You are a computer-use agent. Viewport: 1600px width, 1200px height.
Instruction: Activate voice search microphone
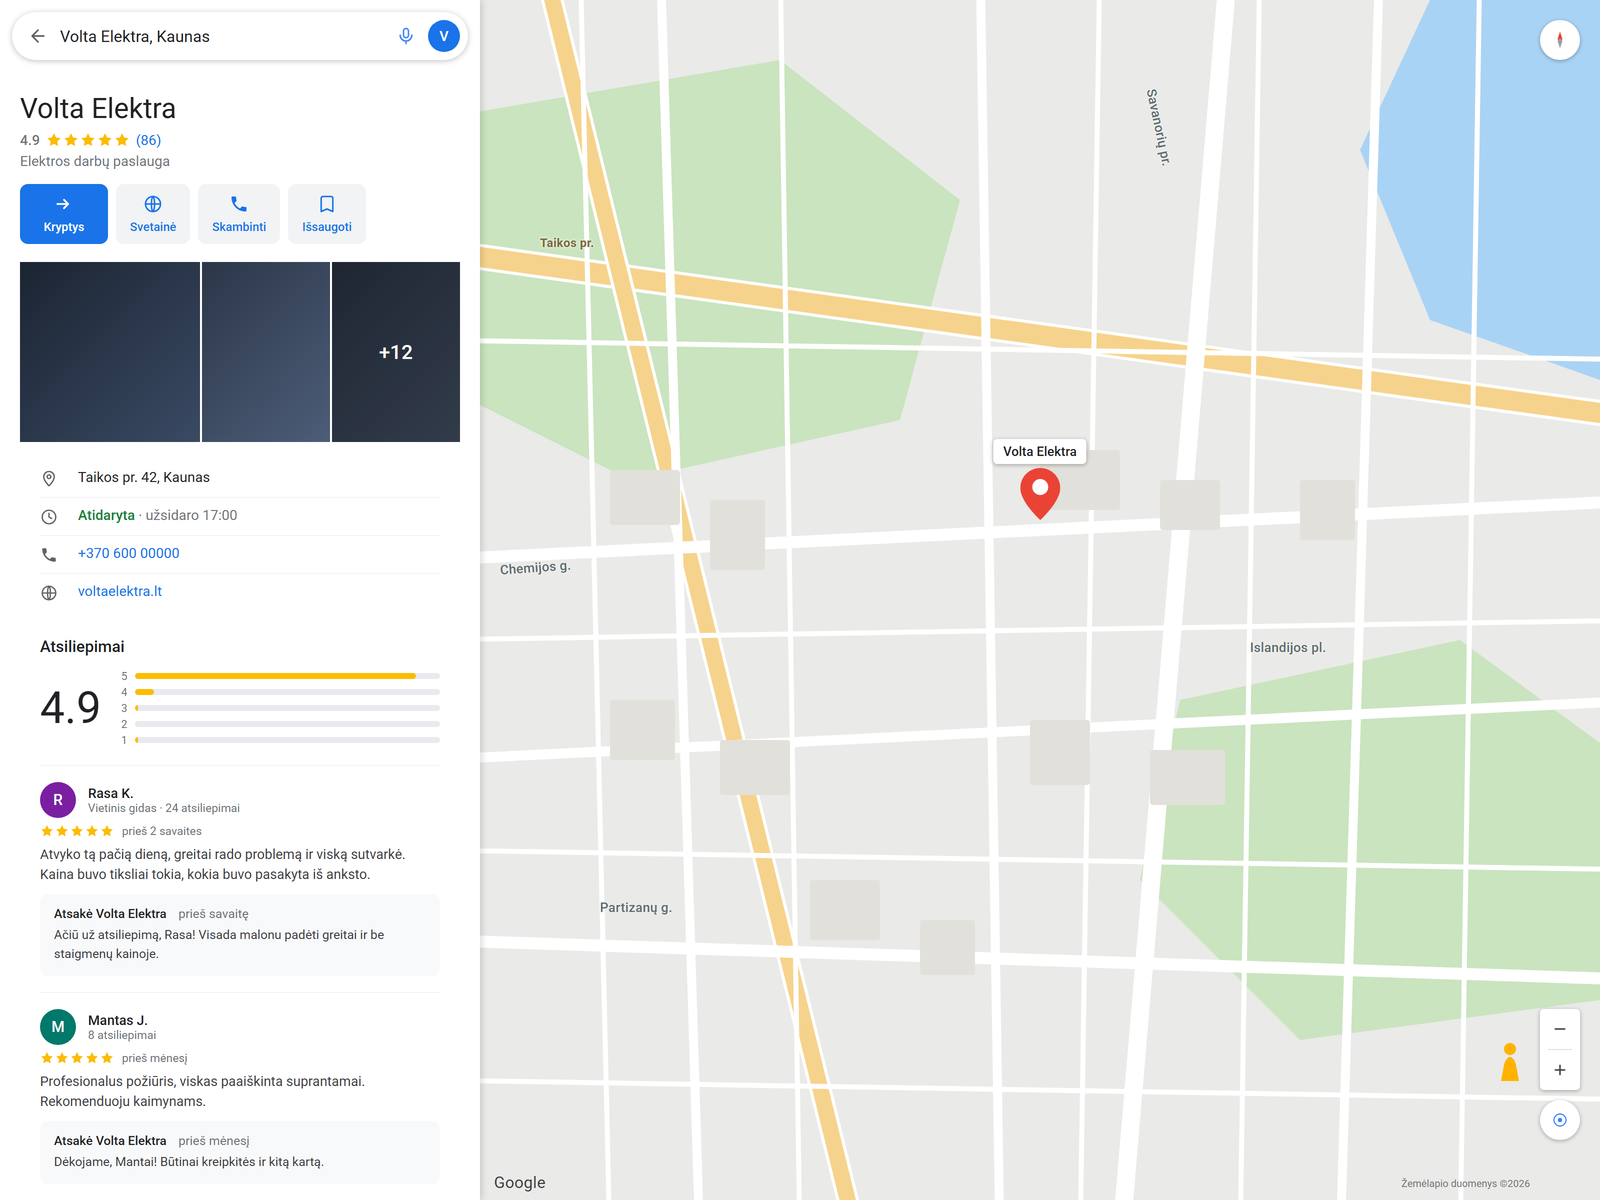click(x=406, y=36)
